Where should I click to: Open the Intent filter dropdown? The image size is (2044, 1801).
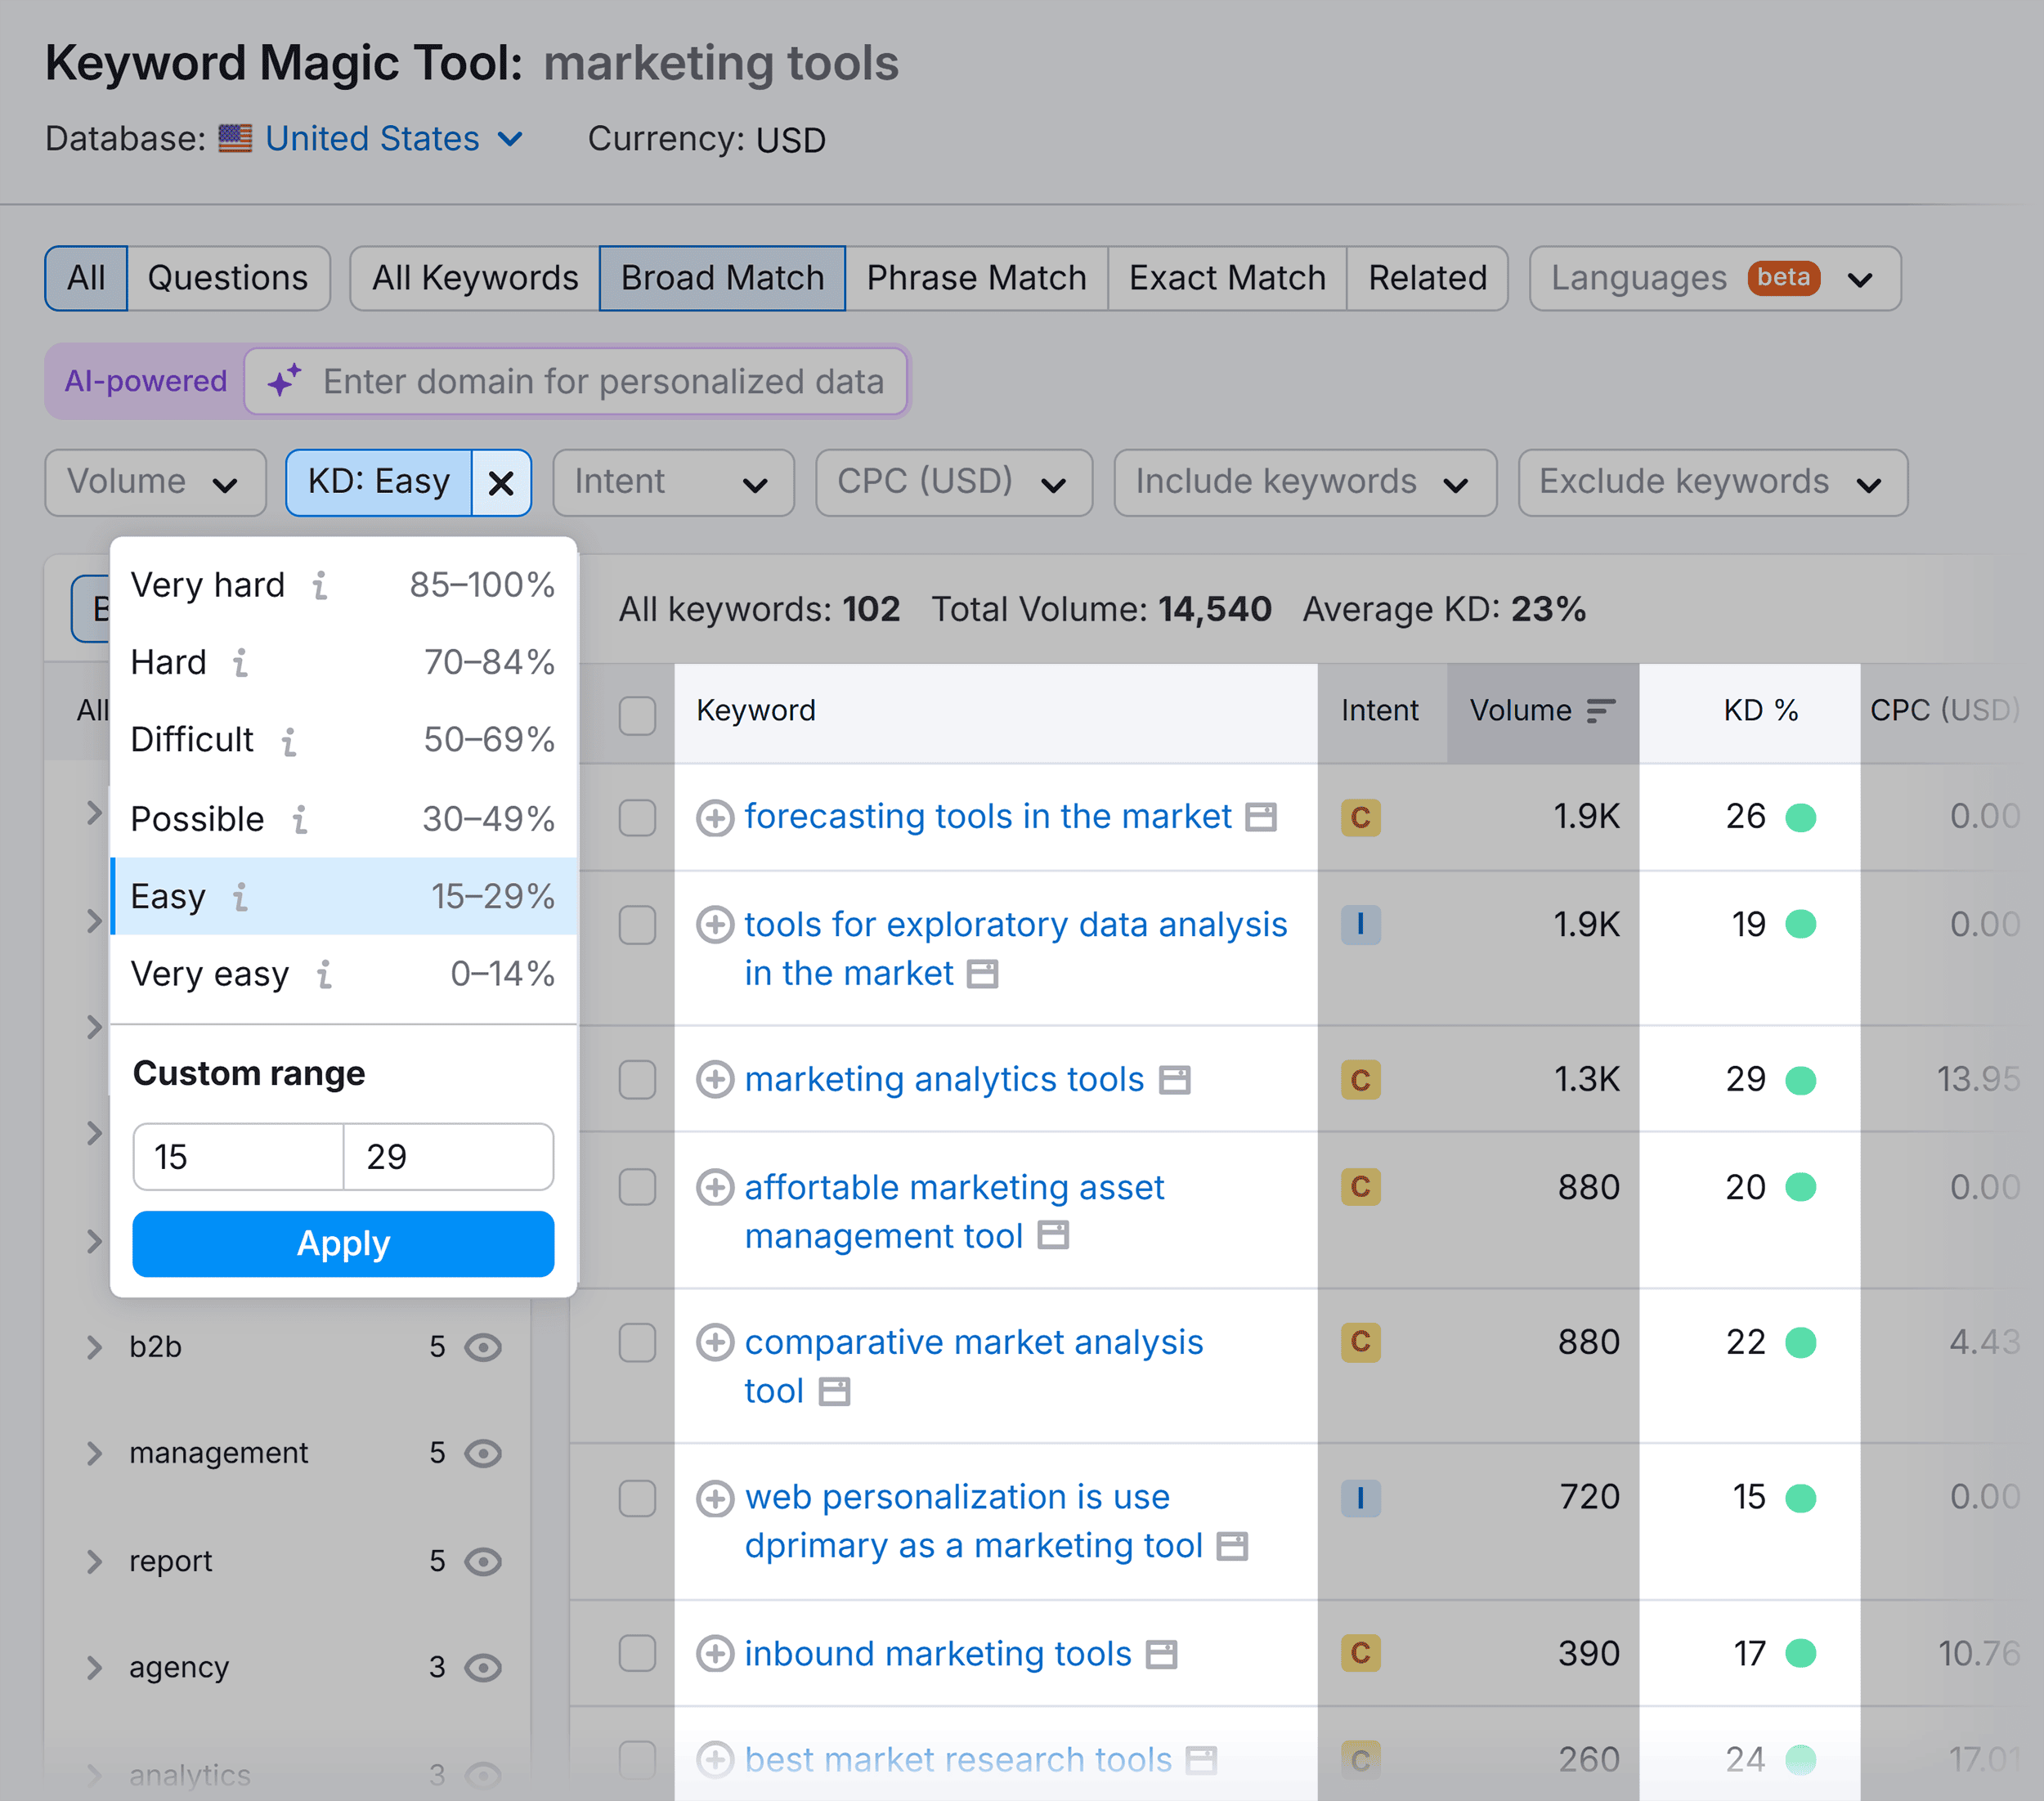pyautogui.click(x=672, y=482)
